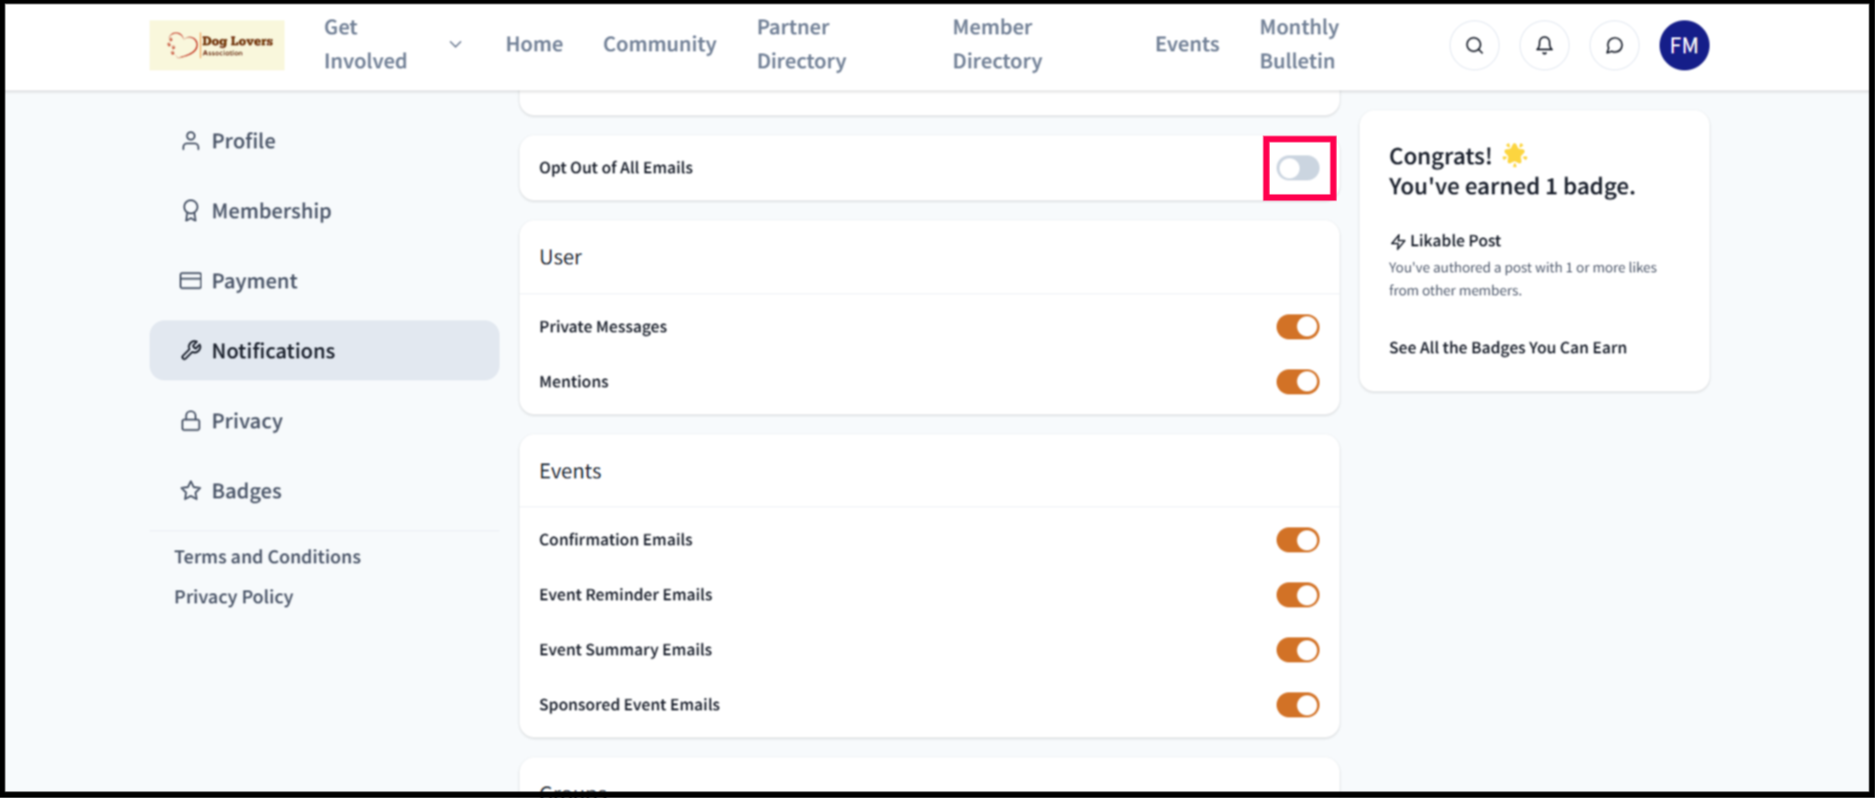Open the FM user avatar menu

click(1684, 45)
